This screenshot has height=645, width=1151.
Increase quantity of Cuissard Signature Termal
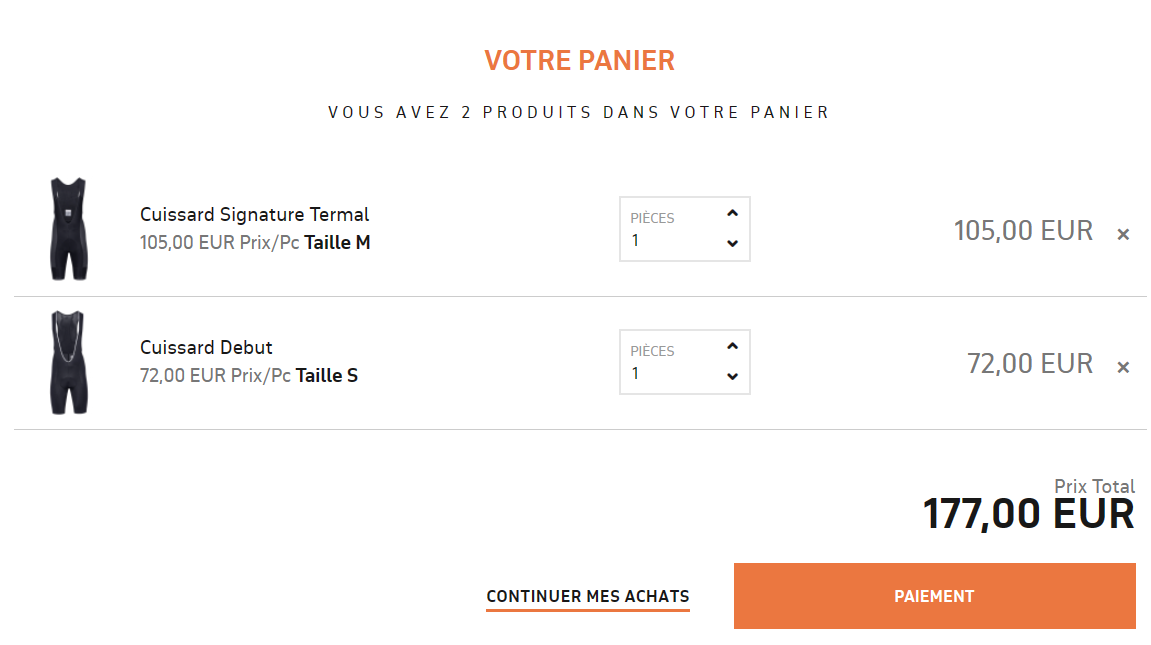pos(732,213)
